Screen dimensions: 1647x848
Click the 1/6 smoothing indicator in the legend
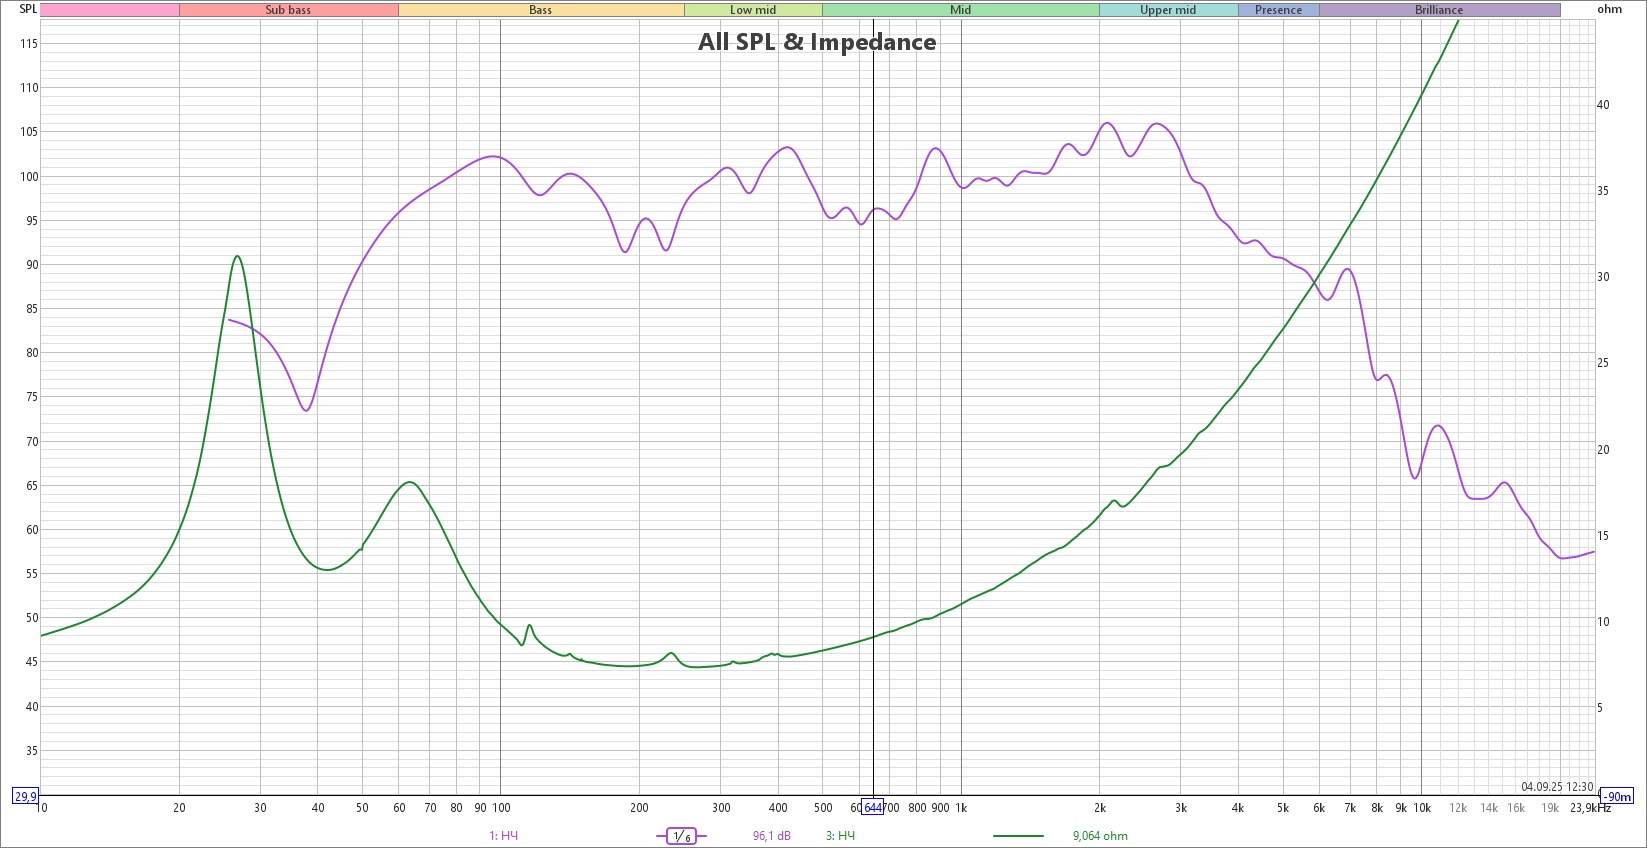[x=681, y=836]
